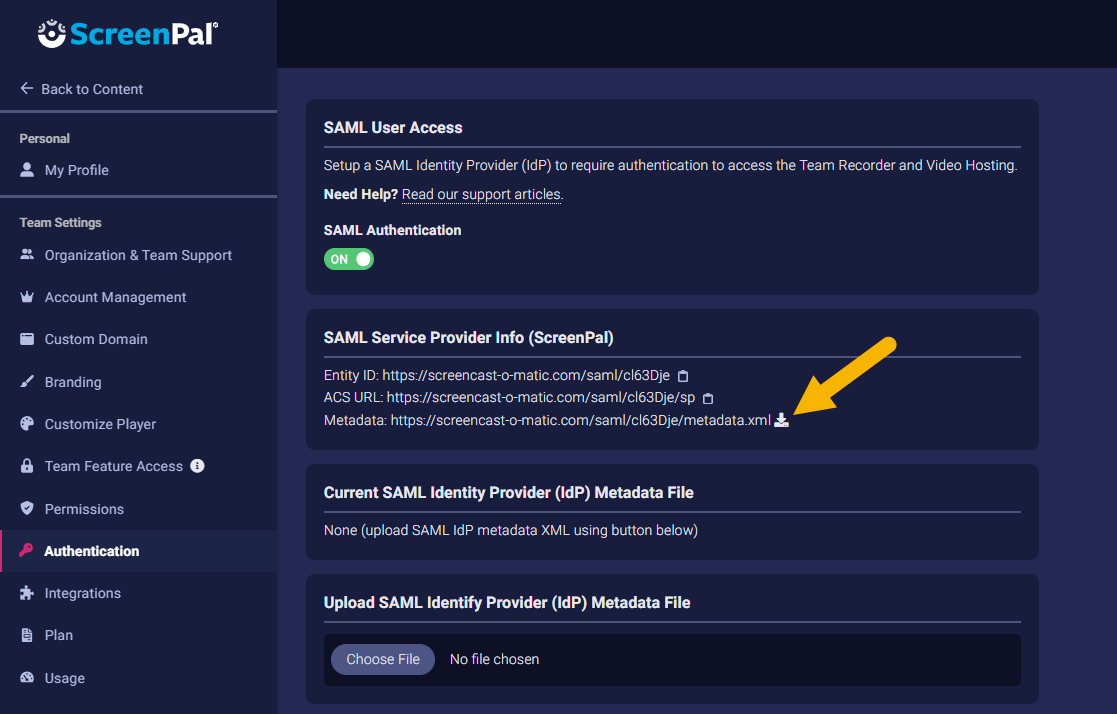The width and height of the screenshot is (1117, 714).
Task: Click the Branding paintbrush icon
Action: pos(27,381)
